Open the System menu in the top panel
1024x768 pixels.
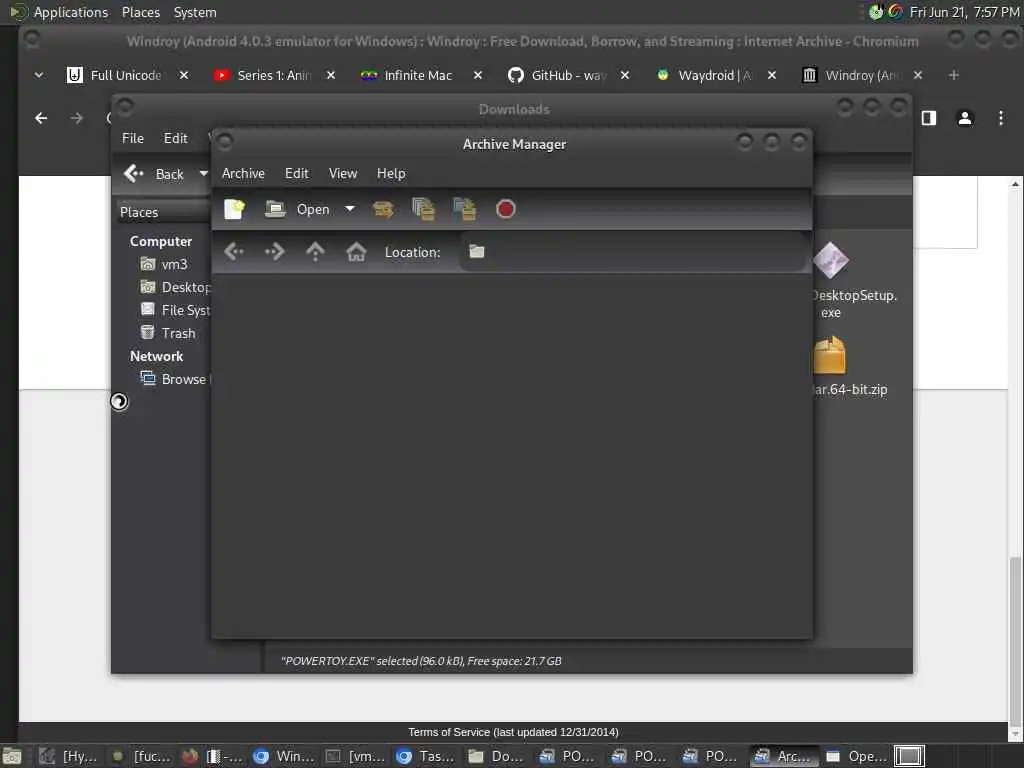click(x=195, y=12)
